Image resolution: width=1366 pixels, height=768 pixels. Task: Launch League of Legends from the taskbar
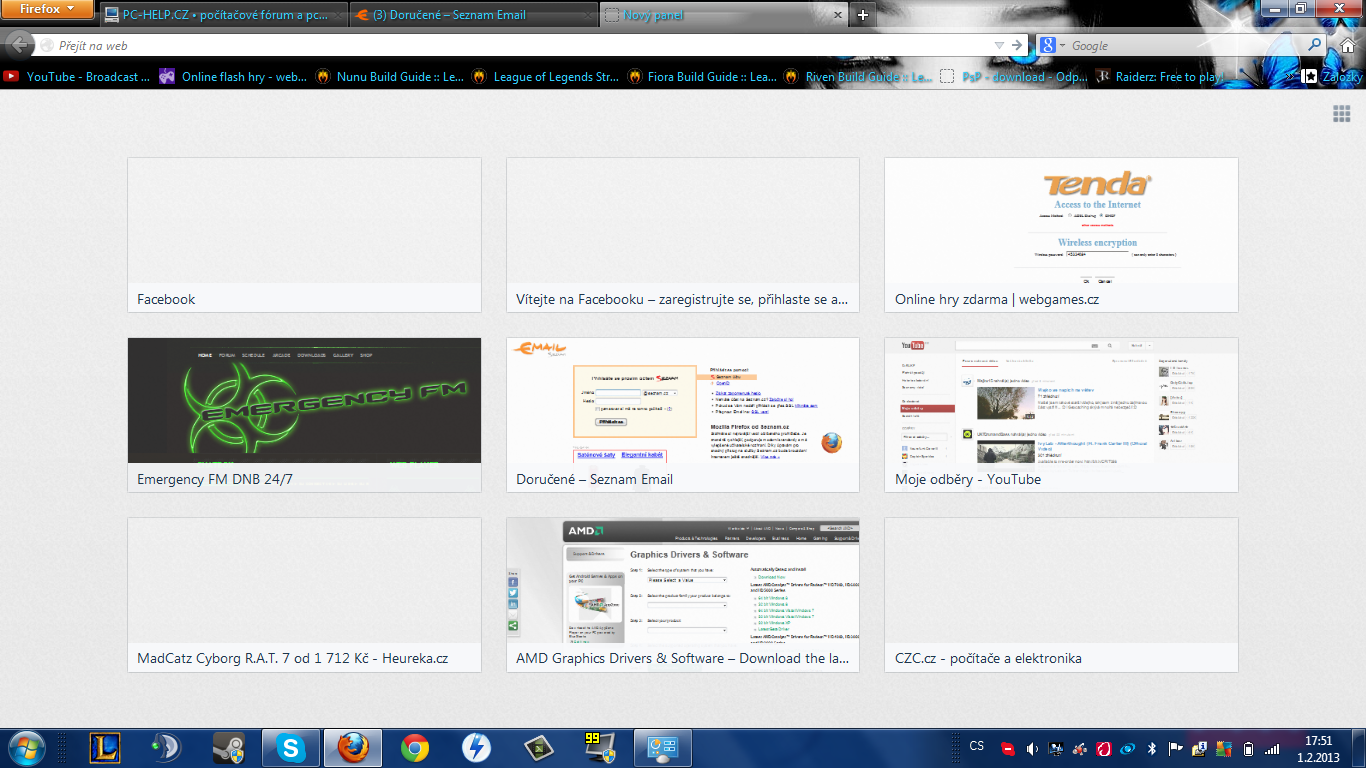105,748
